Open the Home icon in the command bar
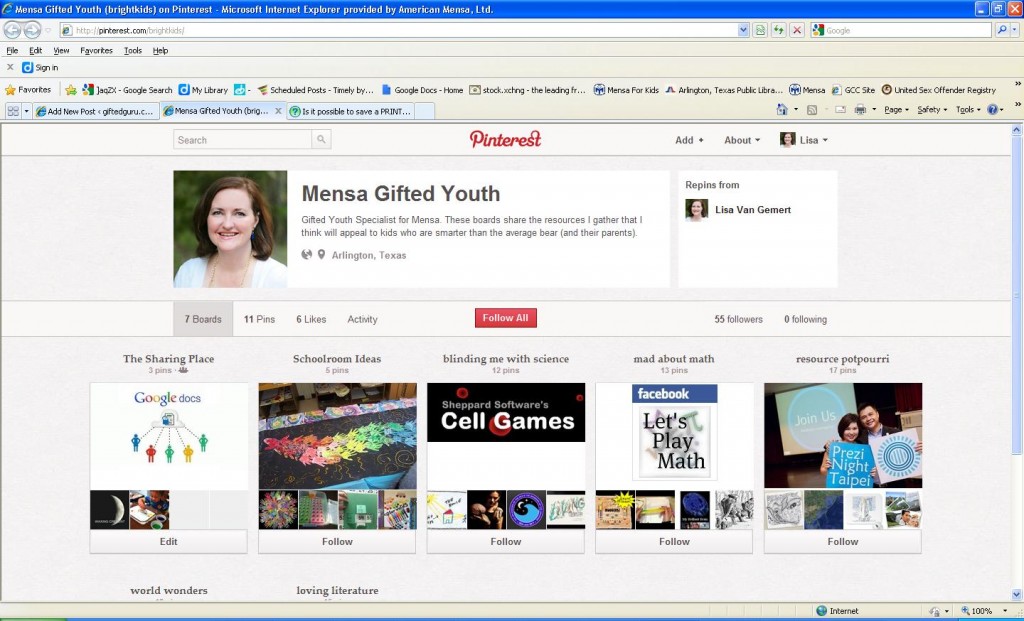 782,110
